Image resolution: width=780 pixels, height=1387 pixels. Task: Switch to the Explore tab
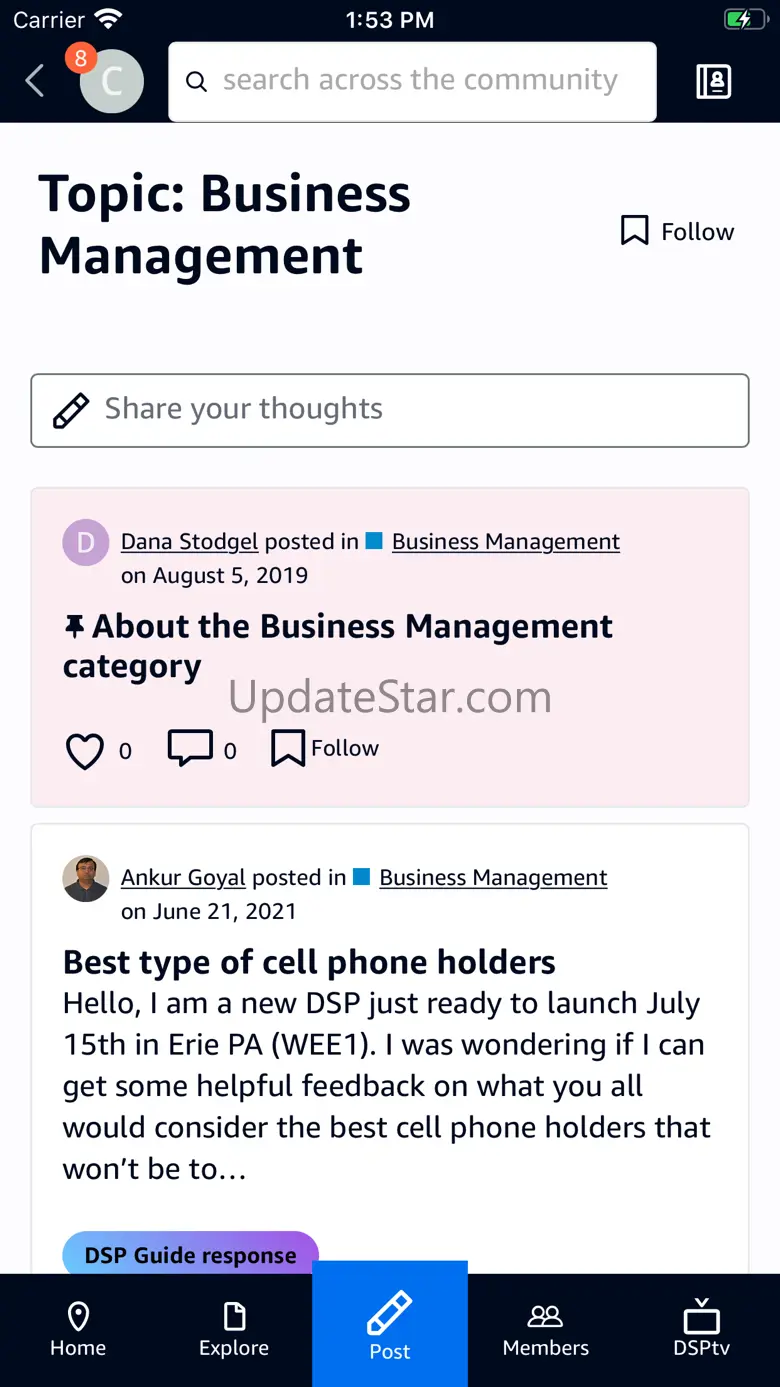click(x=234, y=1329)
